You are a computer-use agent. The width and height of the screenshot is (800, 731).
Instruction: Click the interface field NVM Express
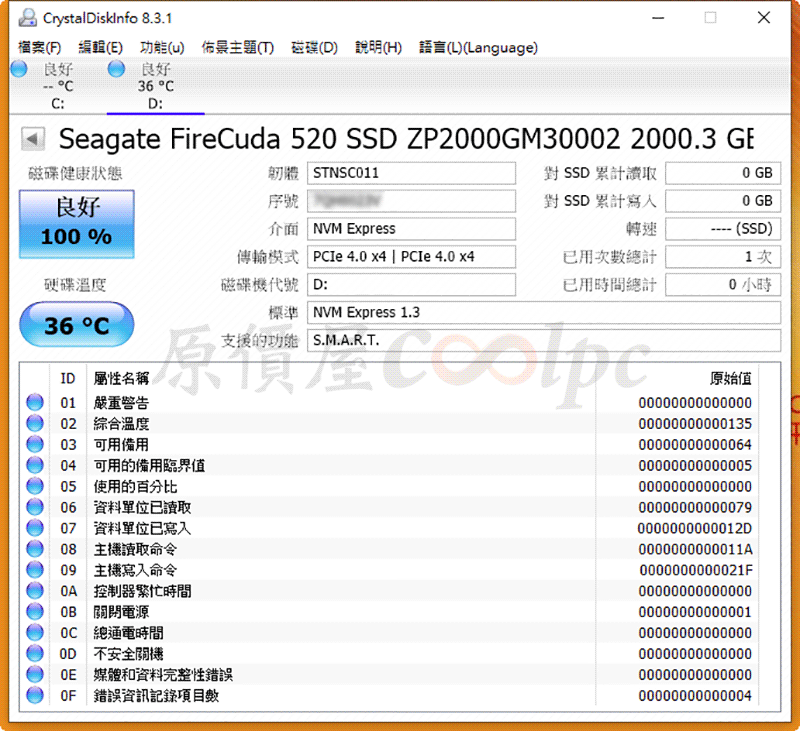[411, 229]
